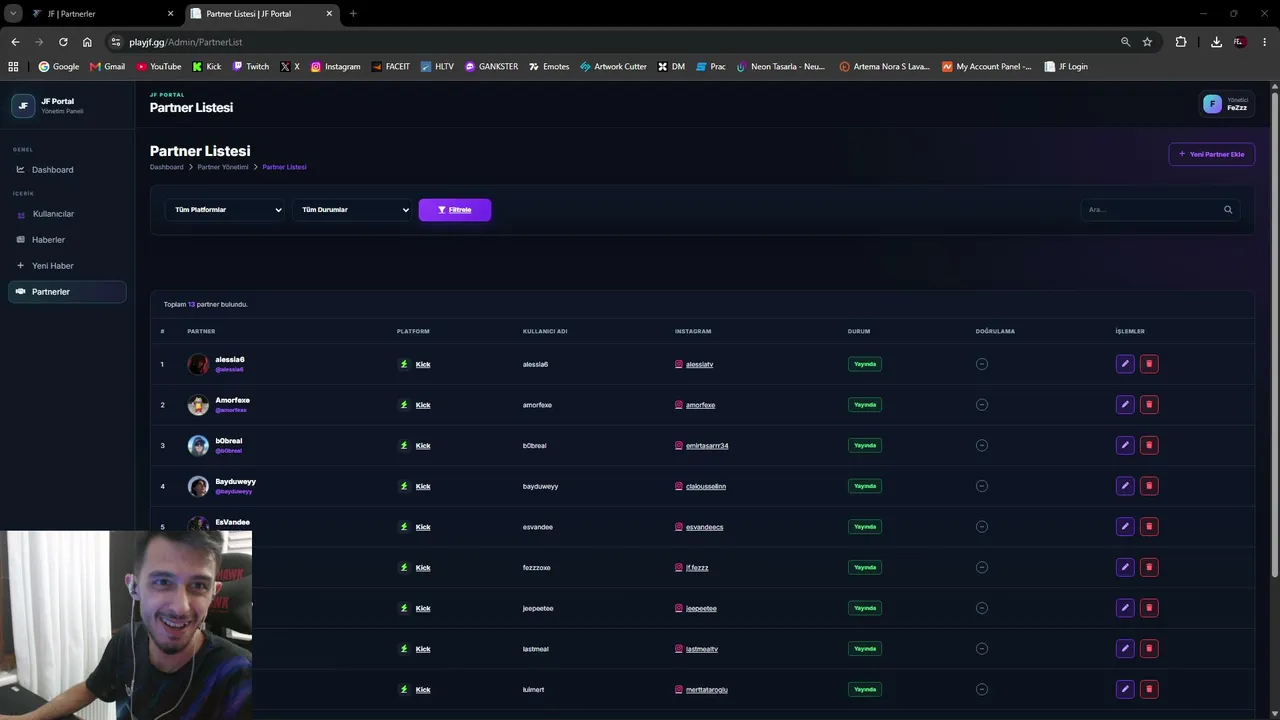The height and width of the screenshot is (720, 1280).
Task: Click the search magnifier icon in Ara field
Action: point(1228,210)
